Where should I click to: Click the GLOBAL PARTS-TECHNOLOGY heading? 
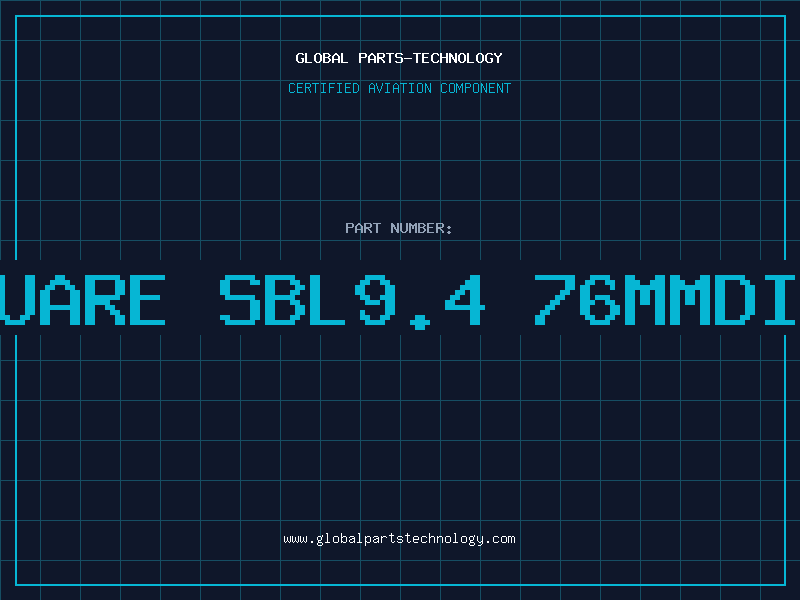point(399,58)
